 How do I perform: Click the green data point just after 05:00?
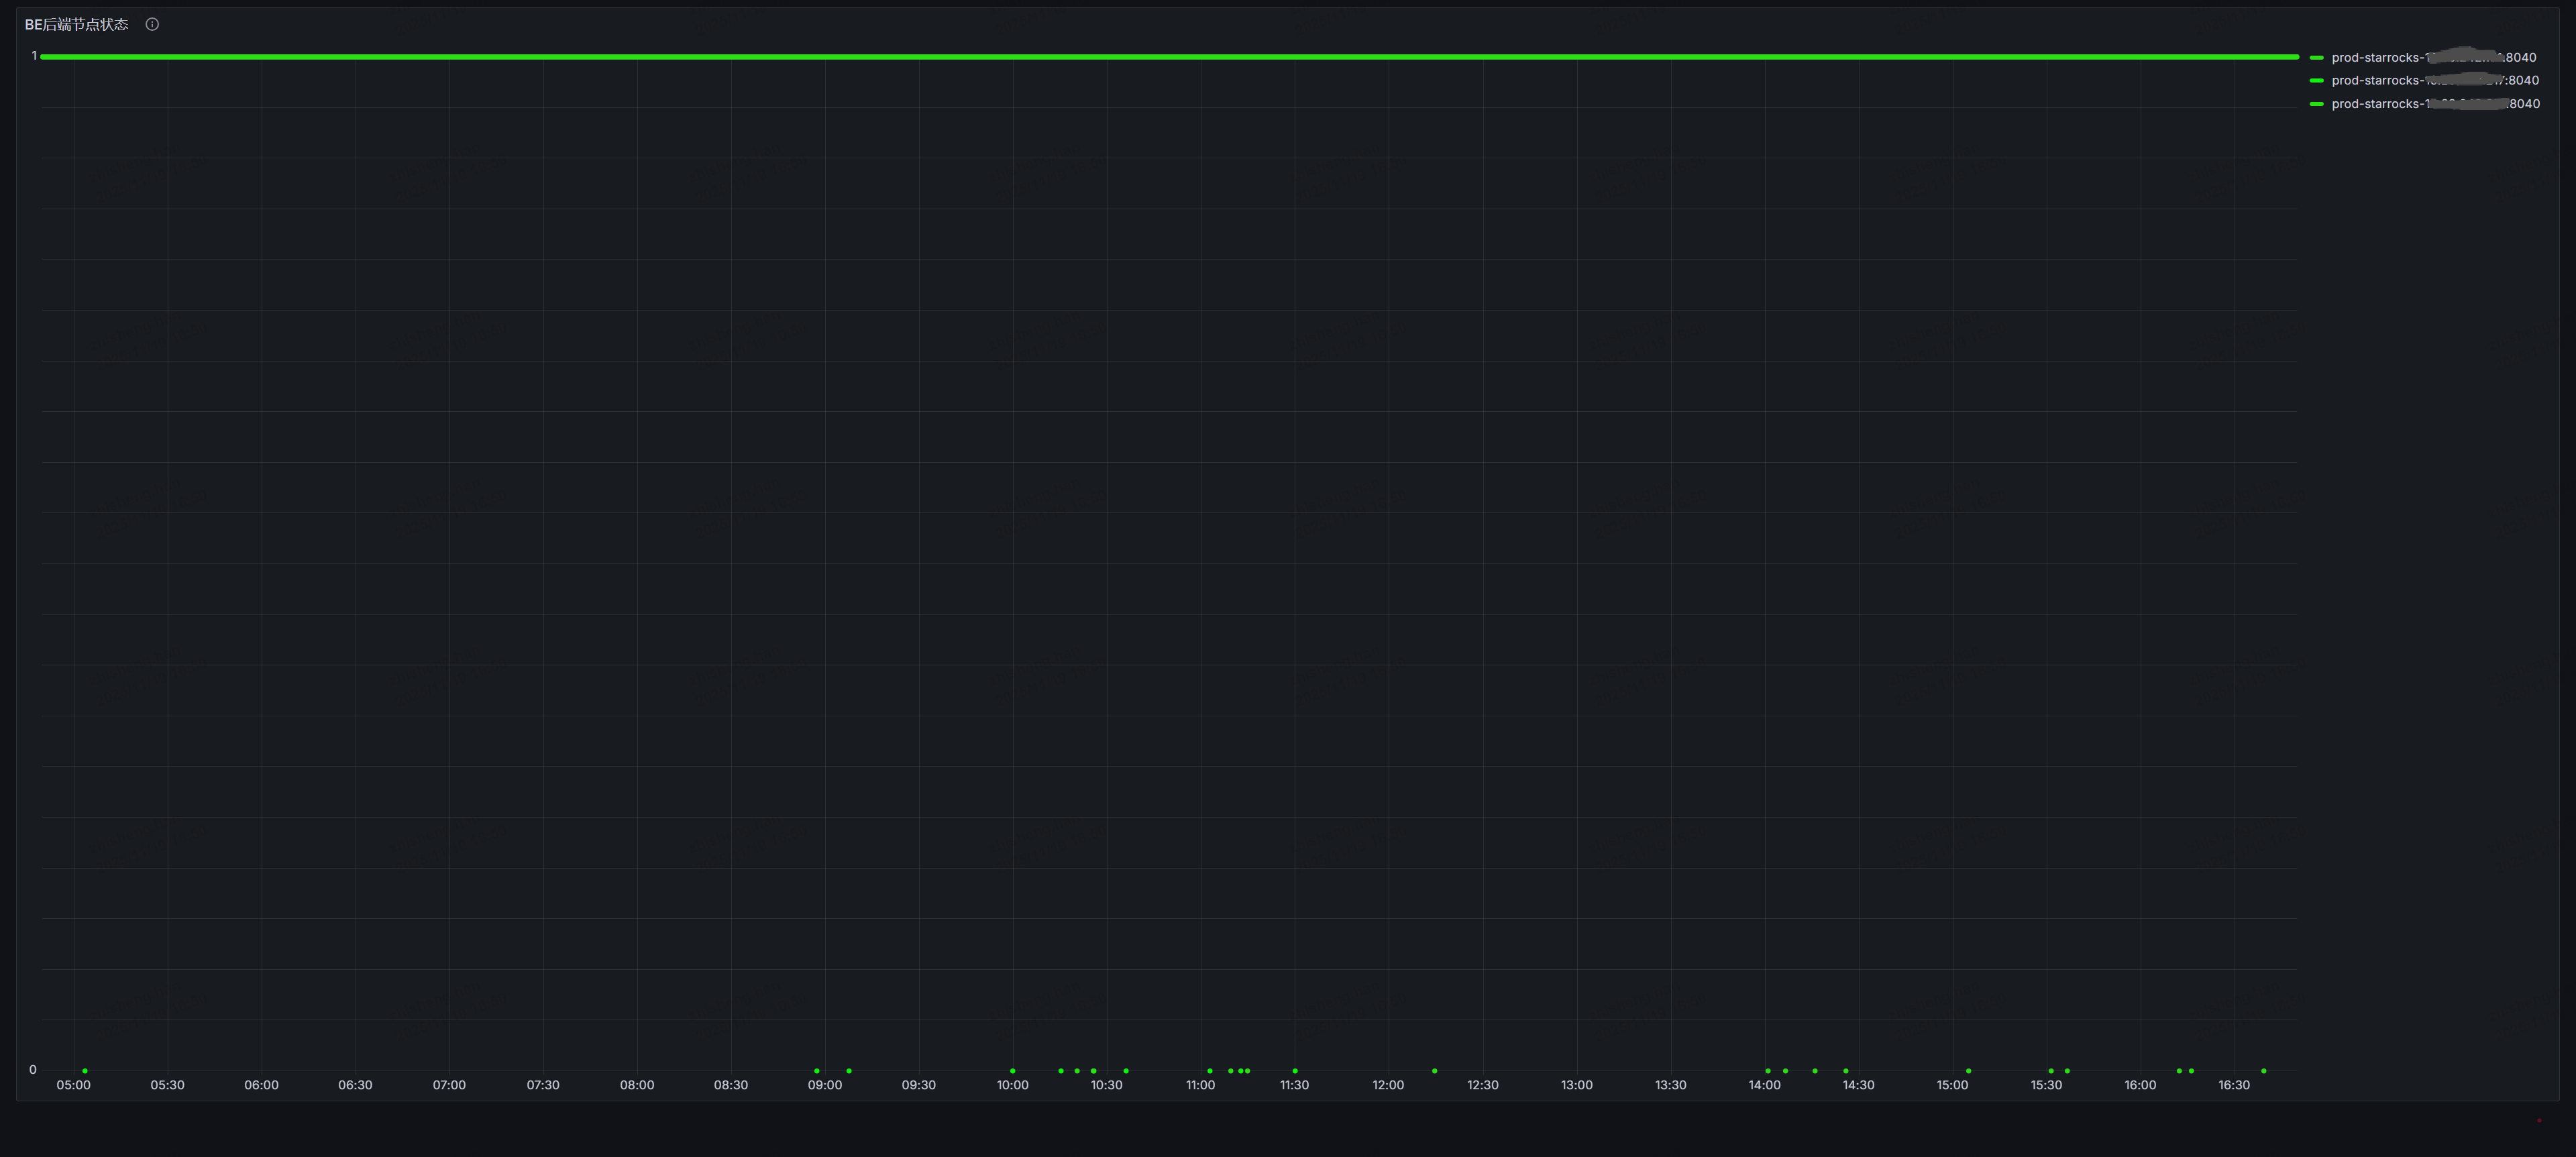point(85,1071)
